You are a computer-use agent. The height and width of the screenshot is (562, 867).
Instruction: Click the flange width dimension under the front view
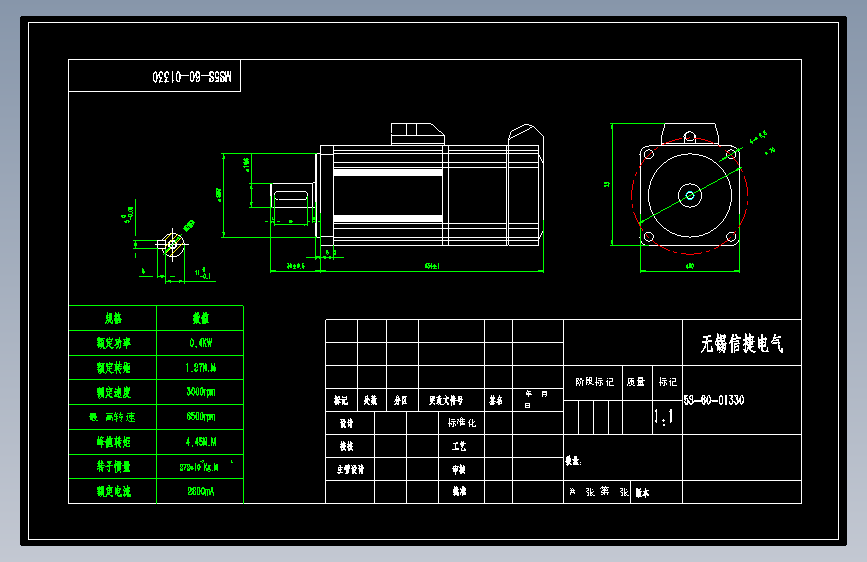tap(690, 271)
